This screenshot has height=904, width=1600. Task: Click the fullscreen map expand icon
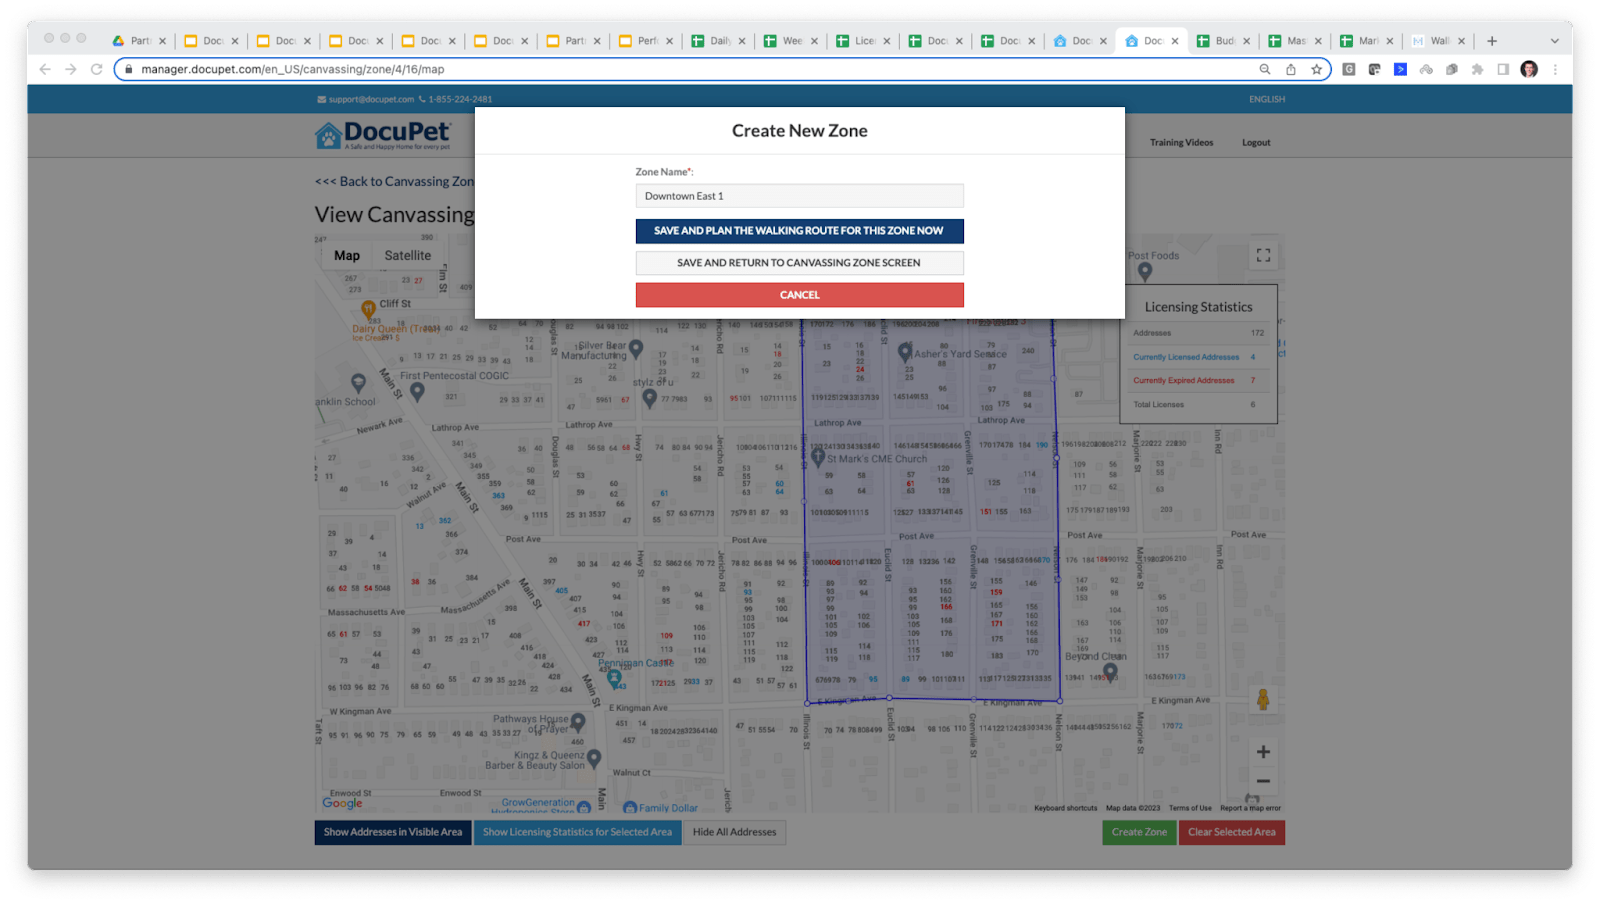pos(1263,254)
